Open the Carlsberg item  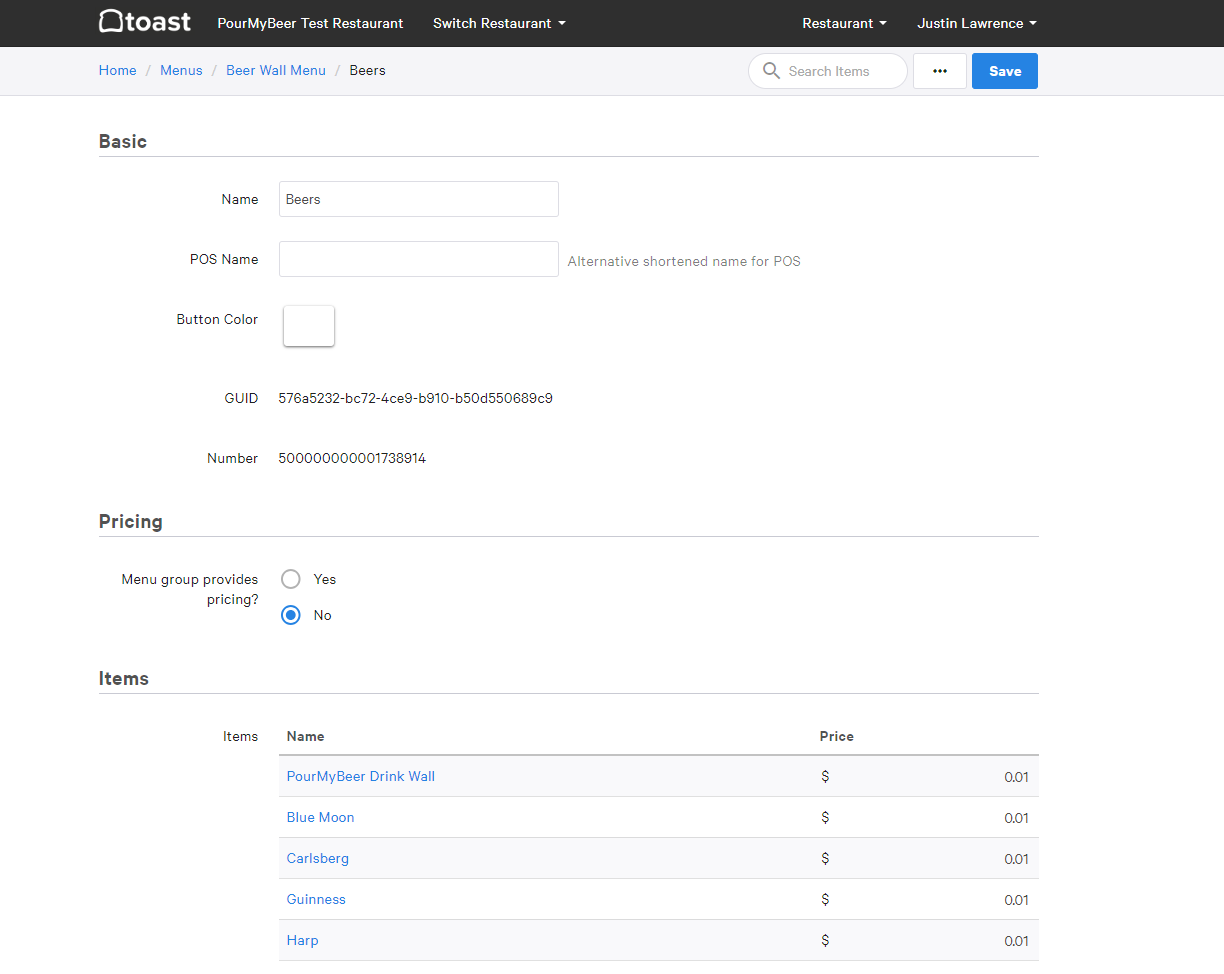[317, 858]
